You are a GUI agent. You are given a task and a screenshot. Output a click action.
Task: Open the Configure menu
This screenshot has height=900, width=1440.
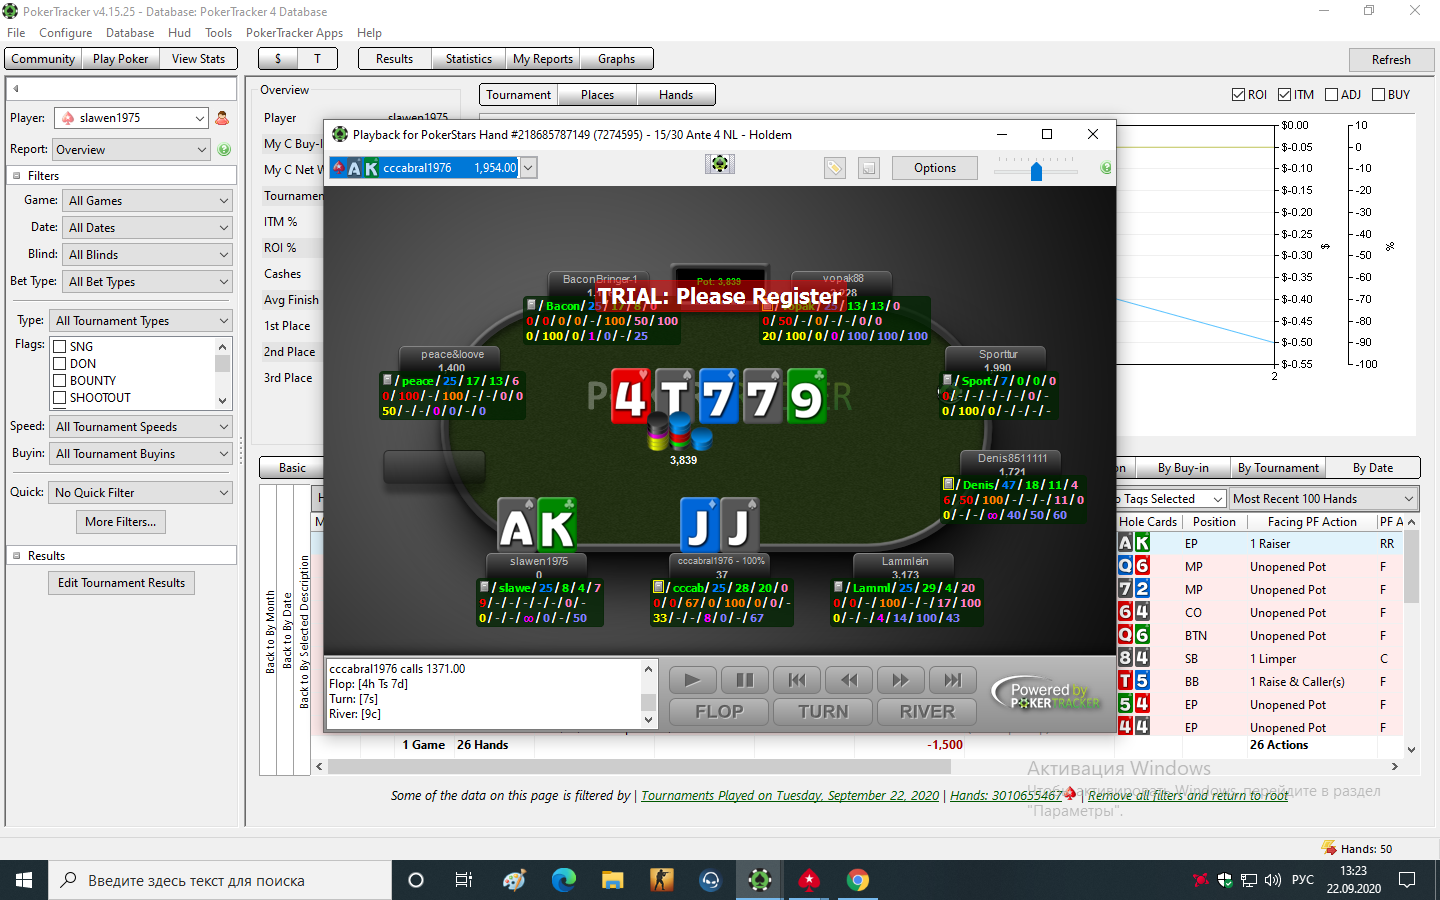[66, 33]
